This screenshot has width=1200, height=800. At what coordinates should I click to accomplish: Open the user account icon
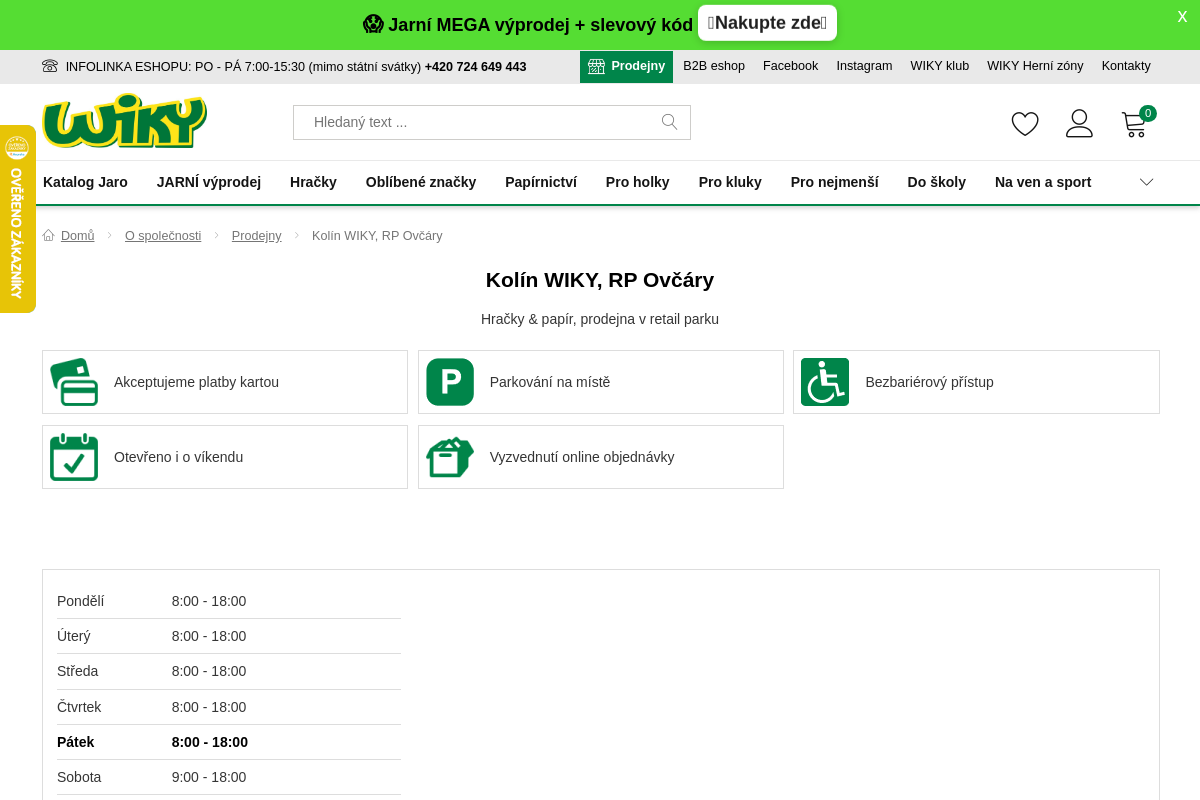[x=1079, y=124]
